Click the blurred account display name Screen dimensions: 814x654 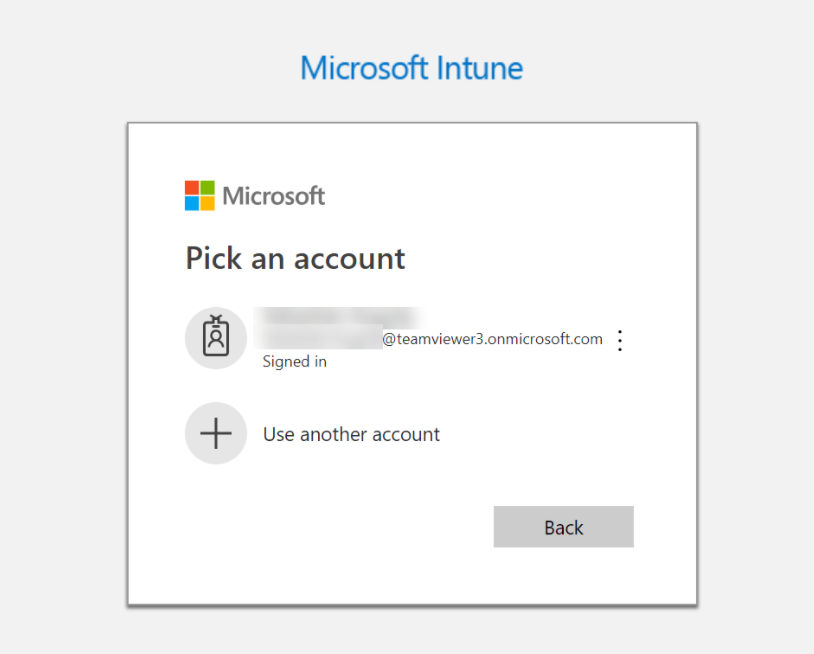340,315
